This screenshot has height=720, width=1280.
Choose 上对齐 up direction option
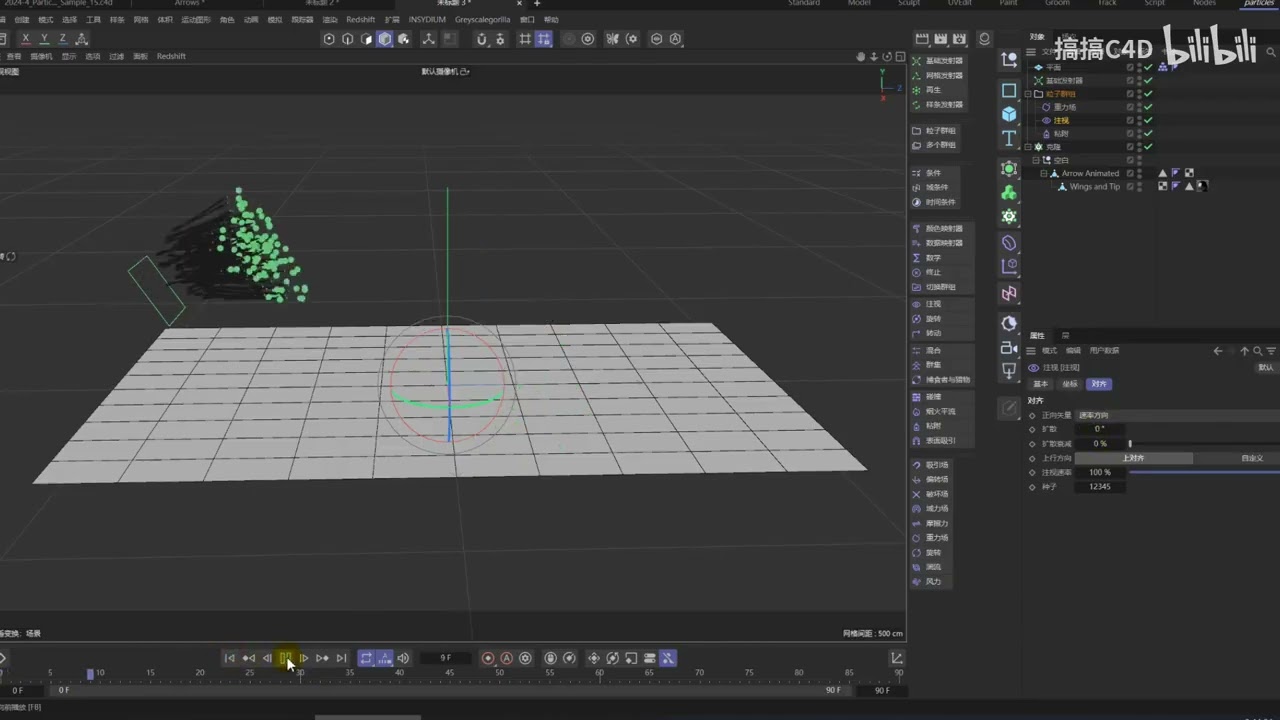1133,458
